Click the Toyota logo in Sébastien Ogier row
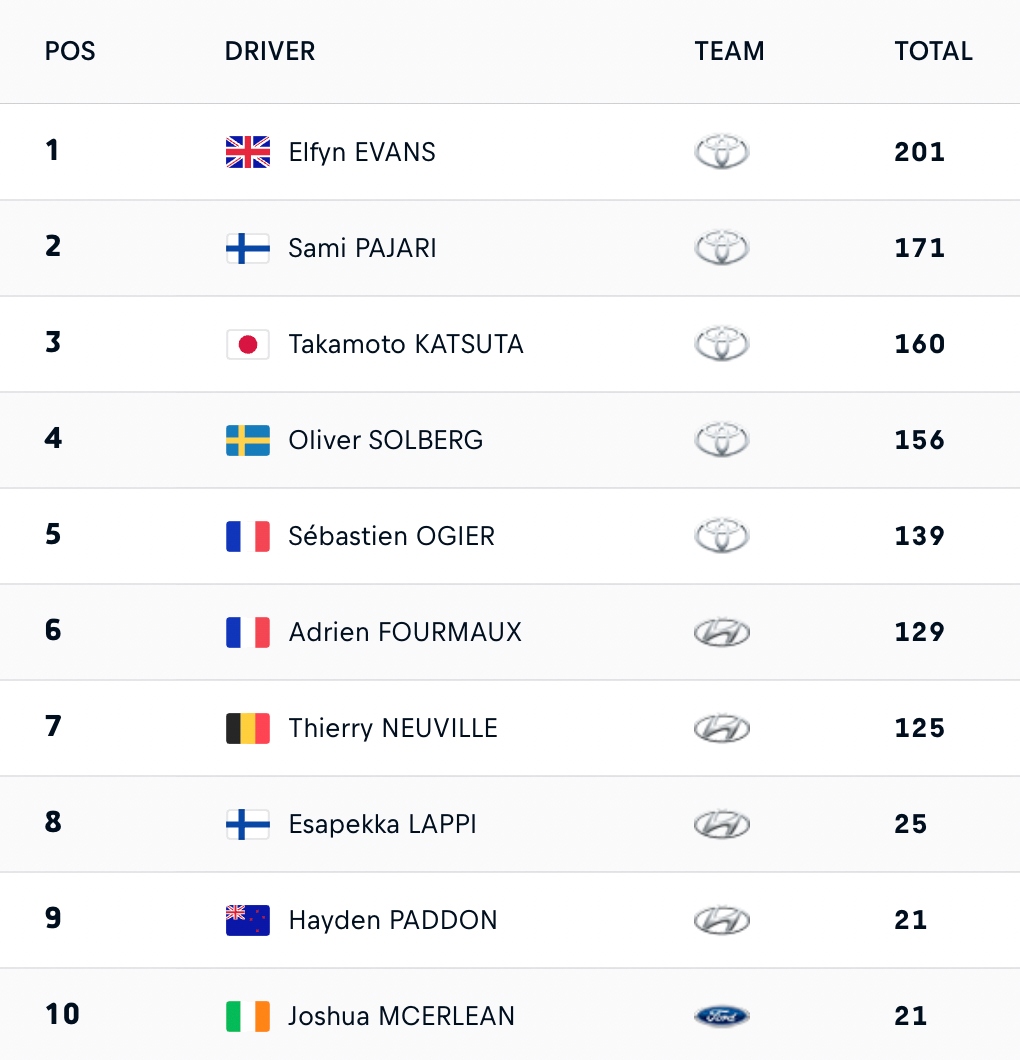Image resolution: width=1020 pixels, height=1060 pixels. 722,535
